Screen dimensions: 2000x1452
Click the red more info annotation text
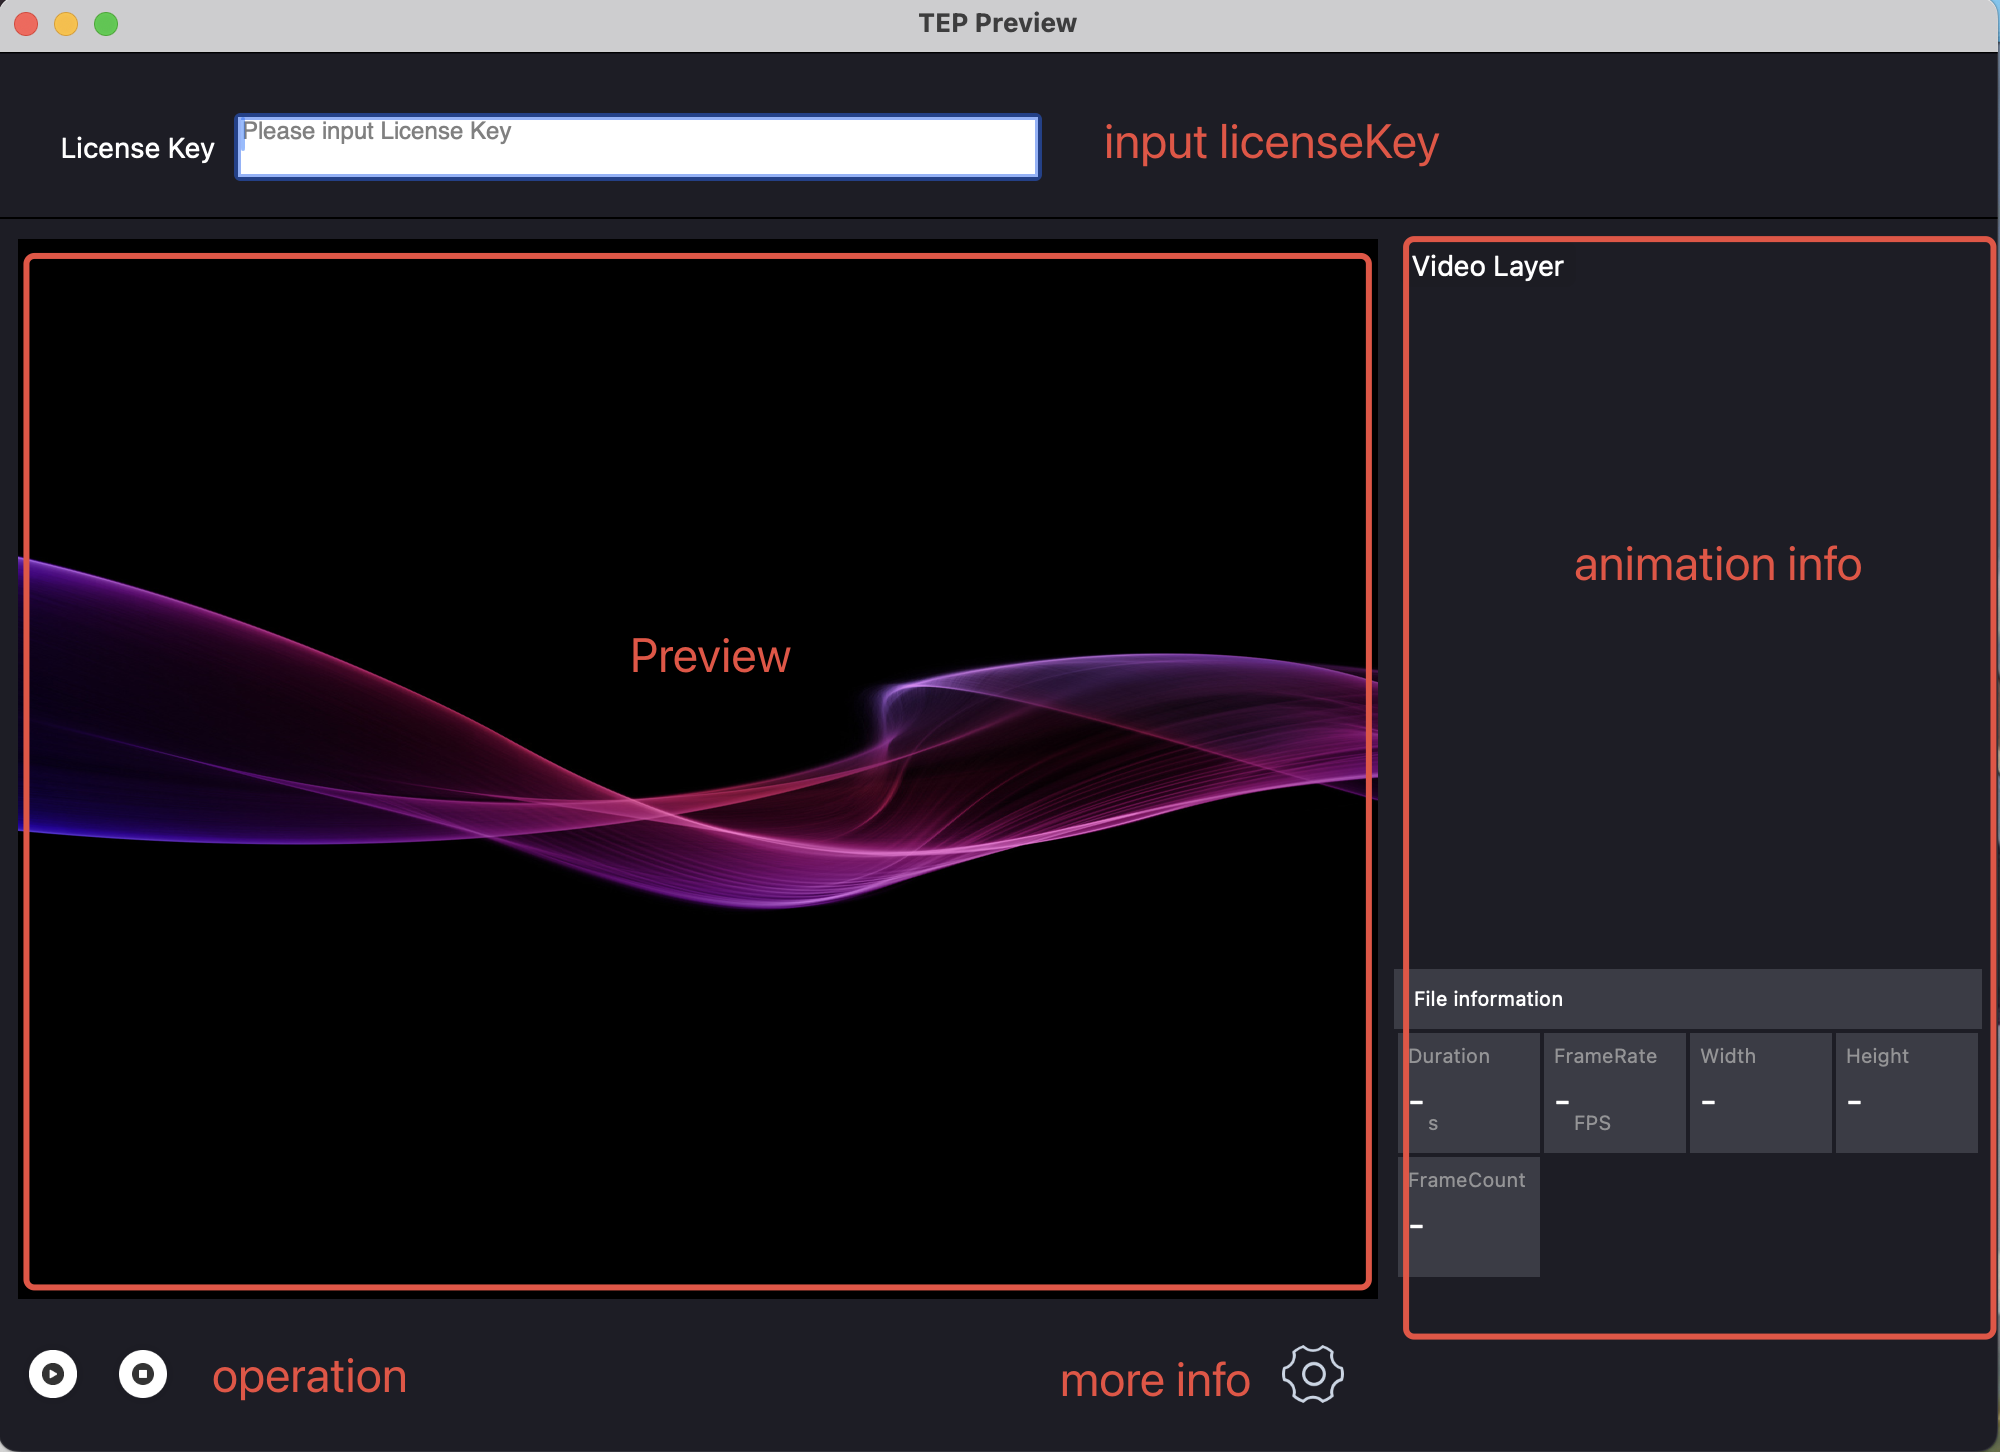click(1155, 1381)
